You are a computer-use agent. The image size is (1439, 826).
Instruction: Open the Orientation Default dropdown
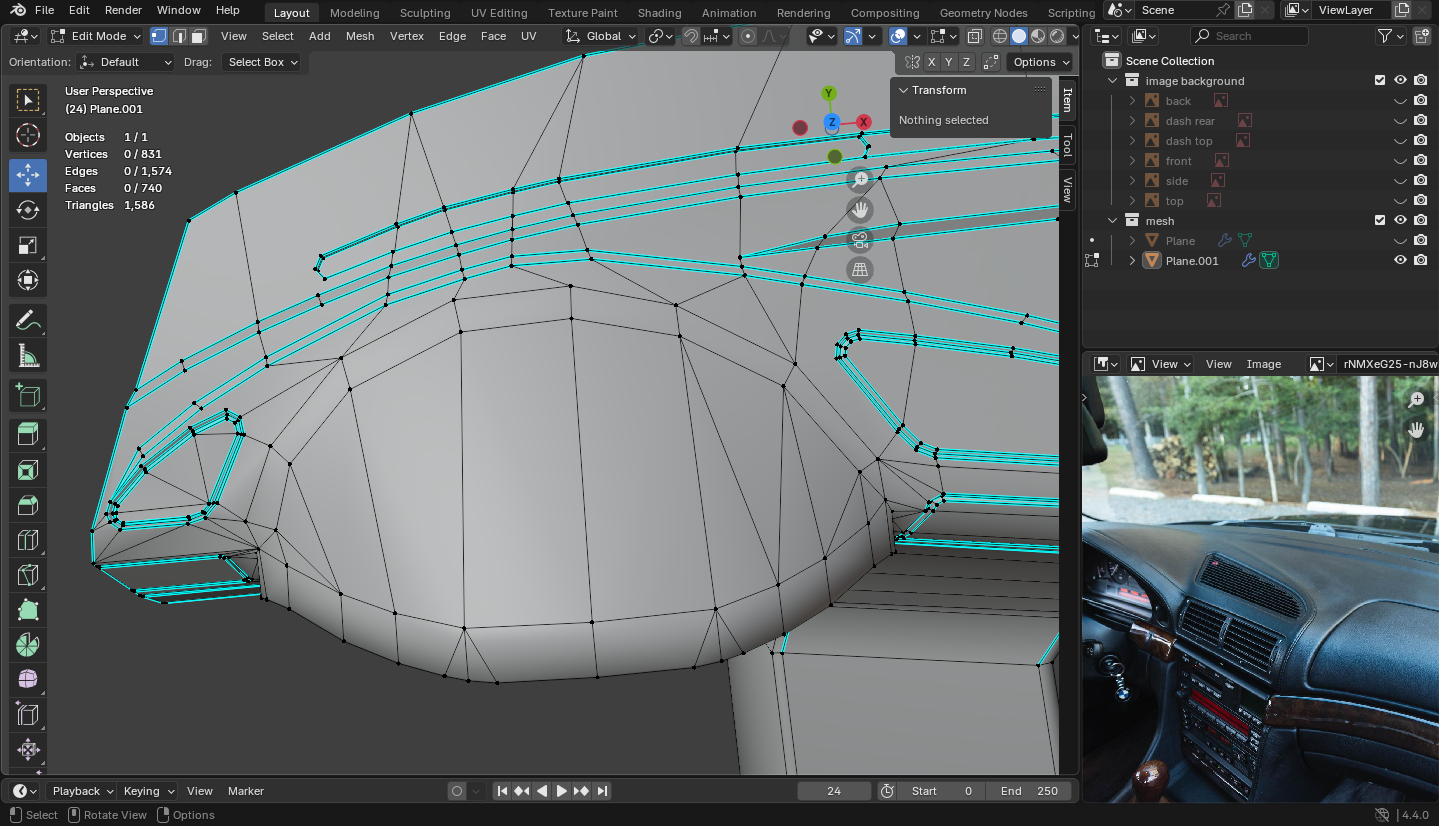126,62
